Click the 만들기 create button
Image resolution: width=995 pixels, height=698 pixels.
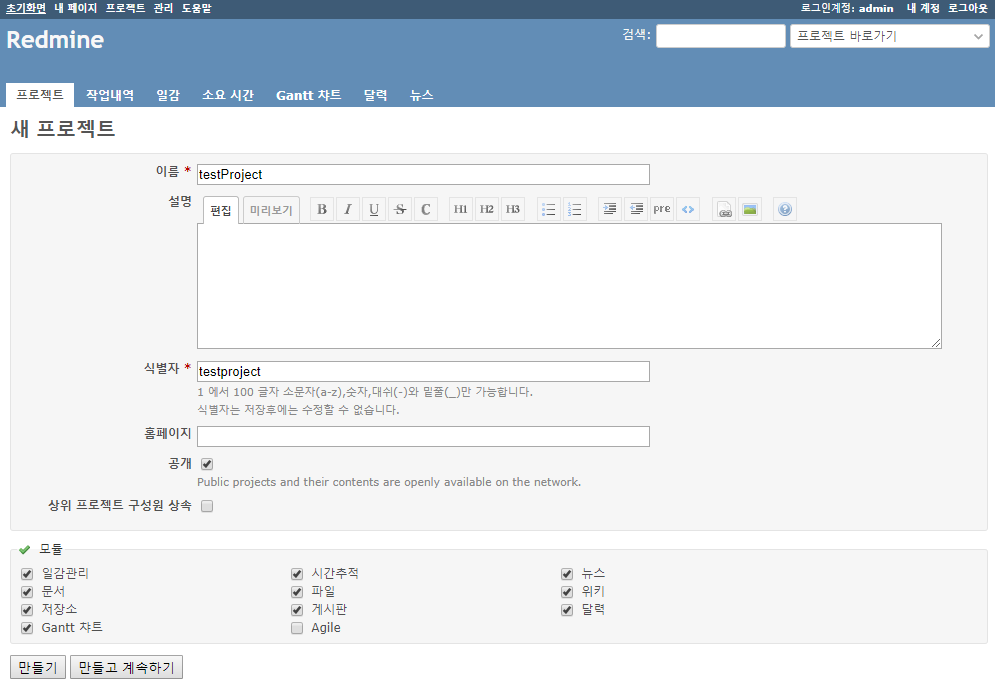(38, 668)
